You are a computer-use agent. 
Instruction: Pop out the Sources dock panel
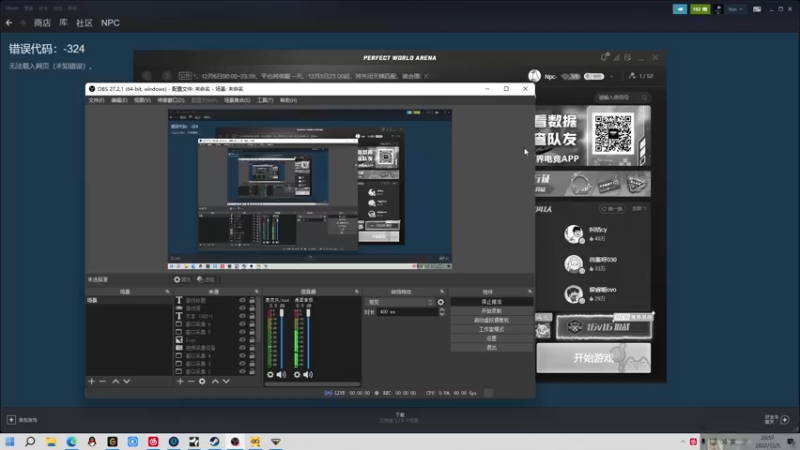[257, 292]
